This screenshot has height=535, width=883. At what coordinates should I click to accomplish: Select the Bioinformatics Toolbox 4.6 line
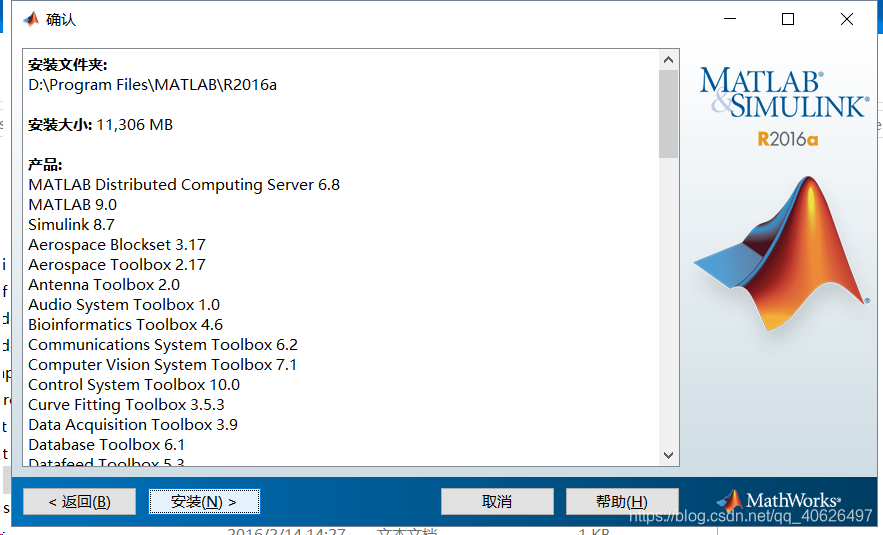pyautogui.click(x=126, y=325)
